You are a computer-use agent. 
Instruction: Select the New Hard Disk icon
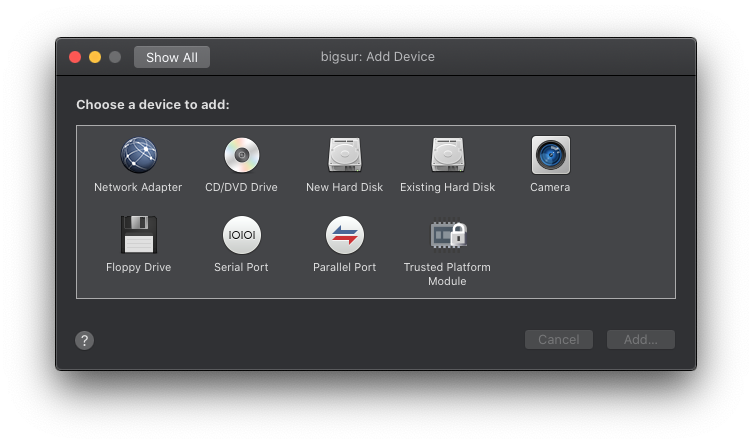[344, 155]
